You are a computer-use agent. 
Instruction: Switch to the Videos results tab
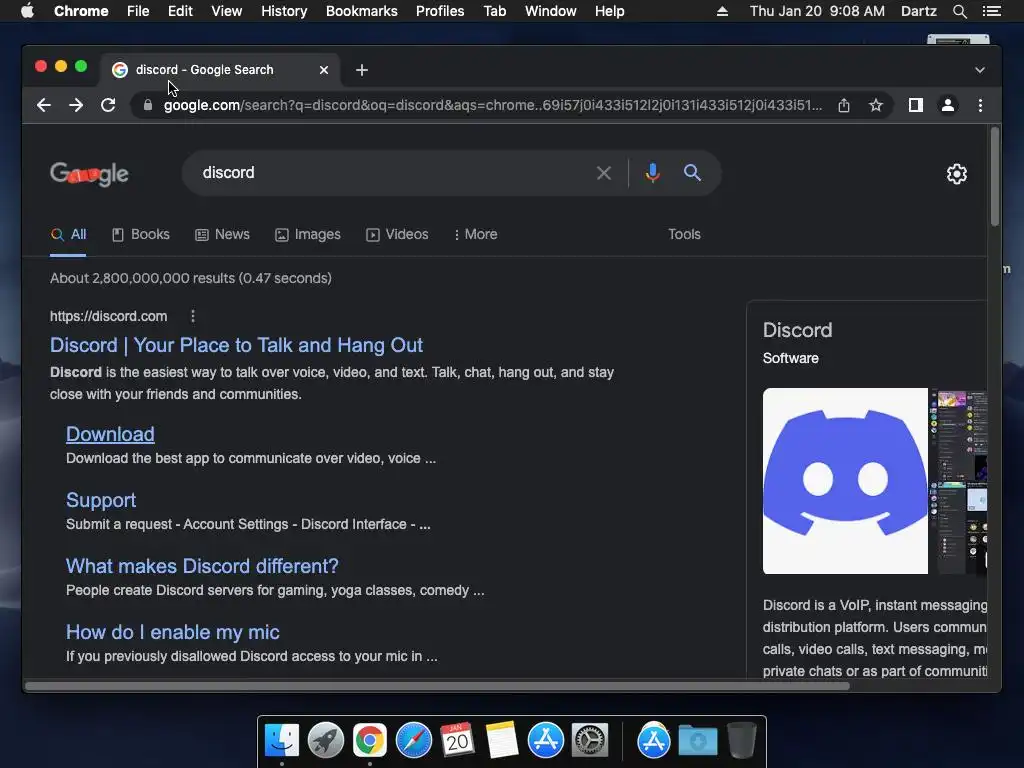pos(398,234)
